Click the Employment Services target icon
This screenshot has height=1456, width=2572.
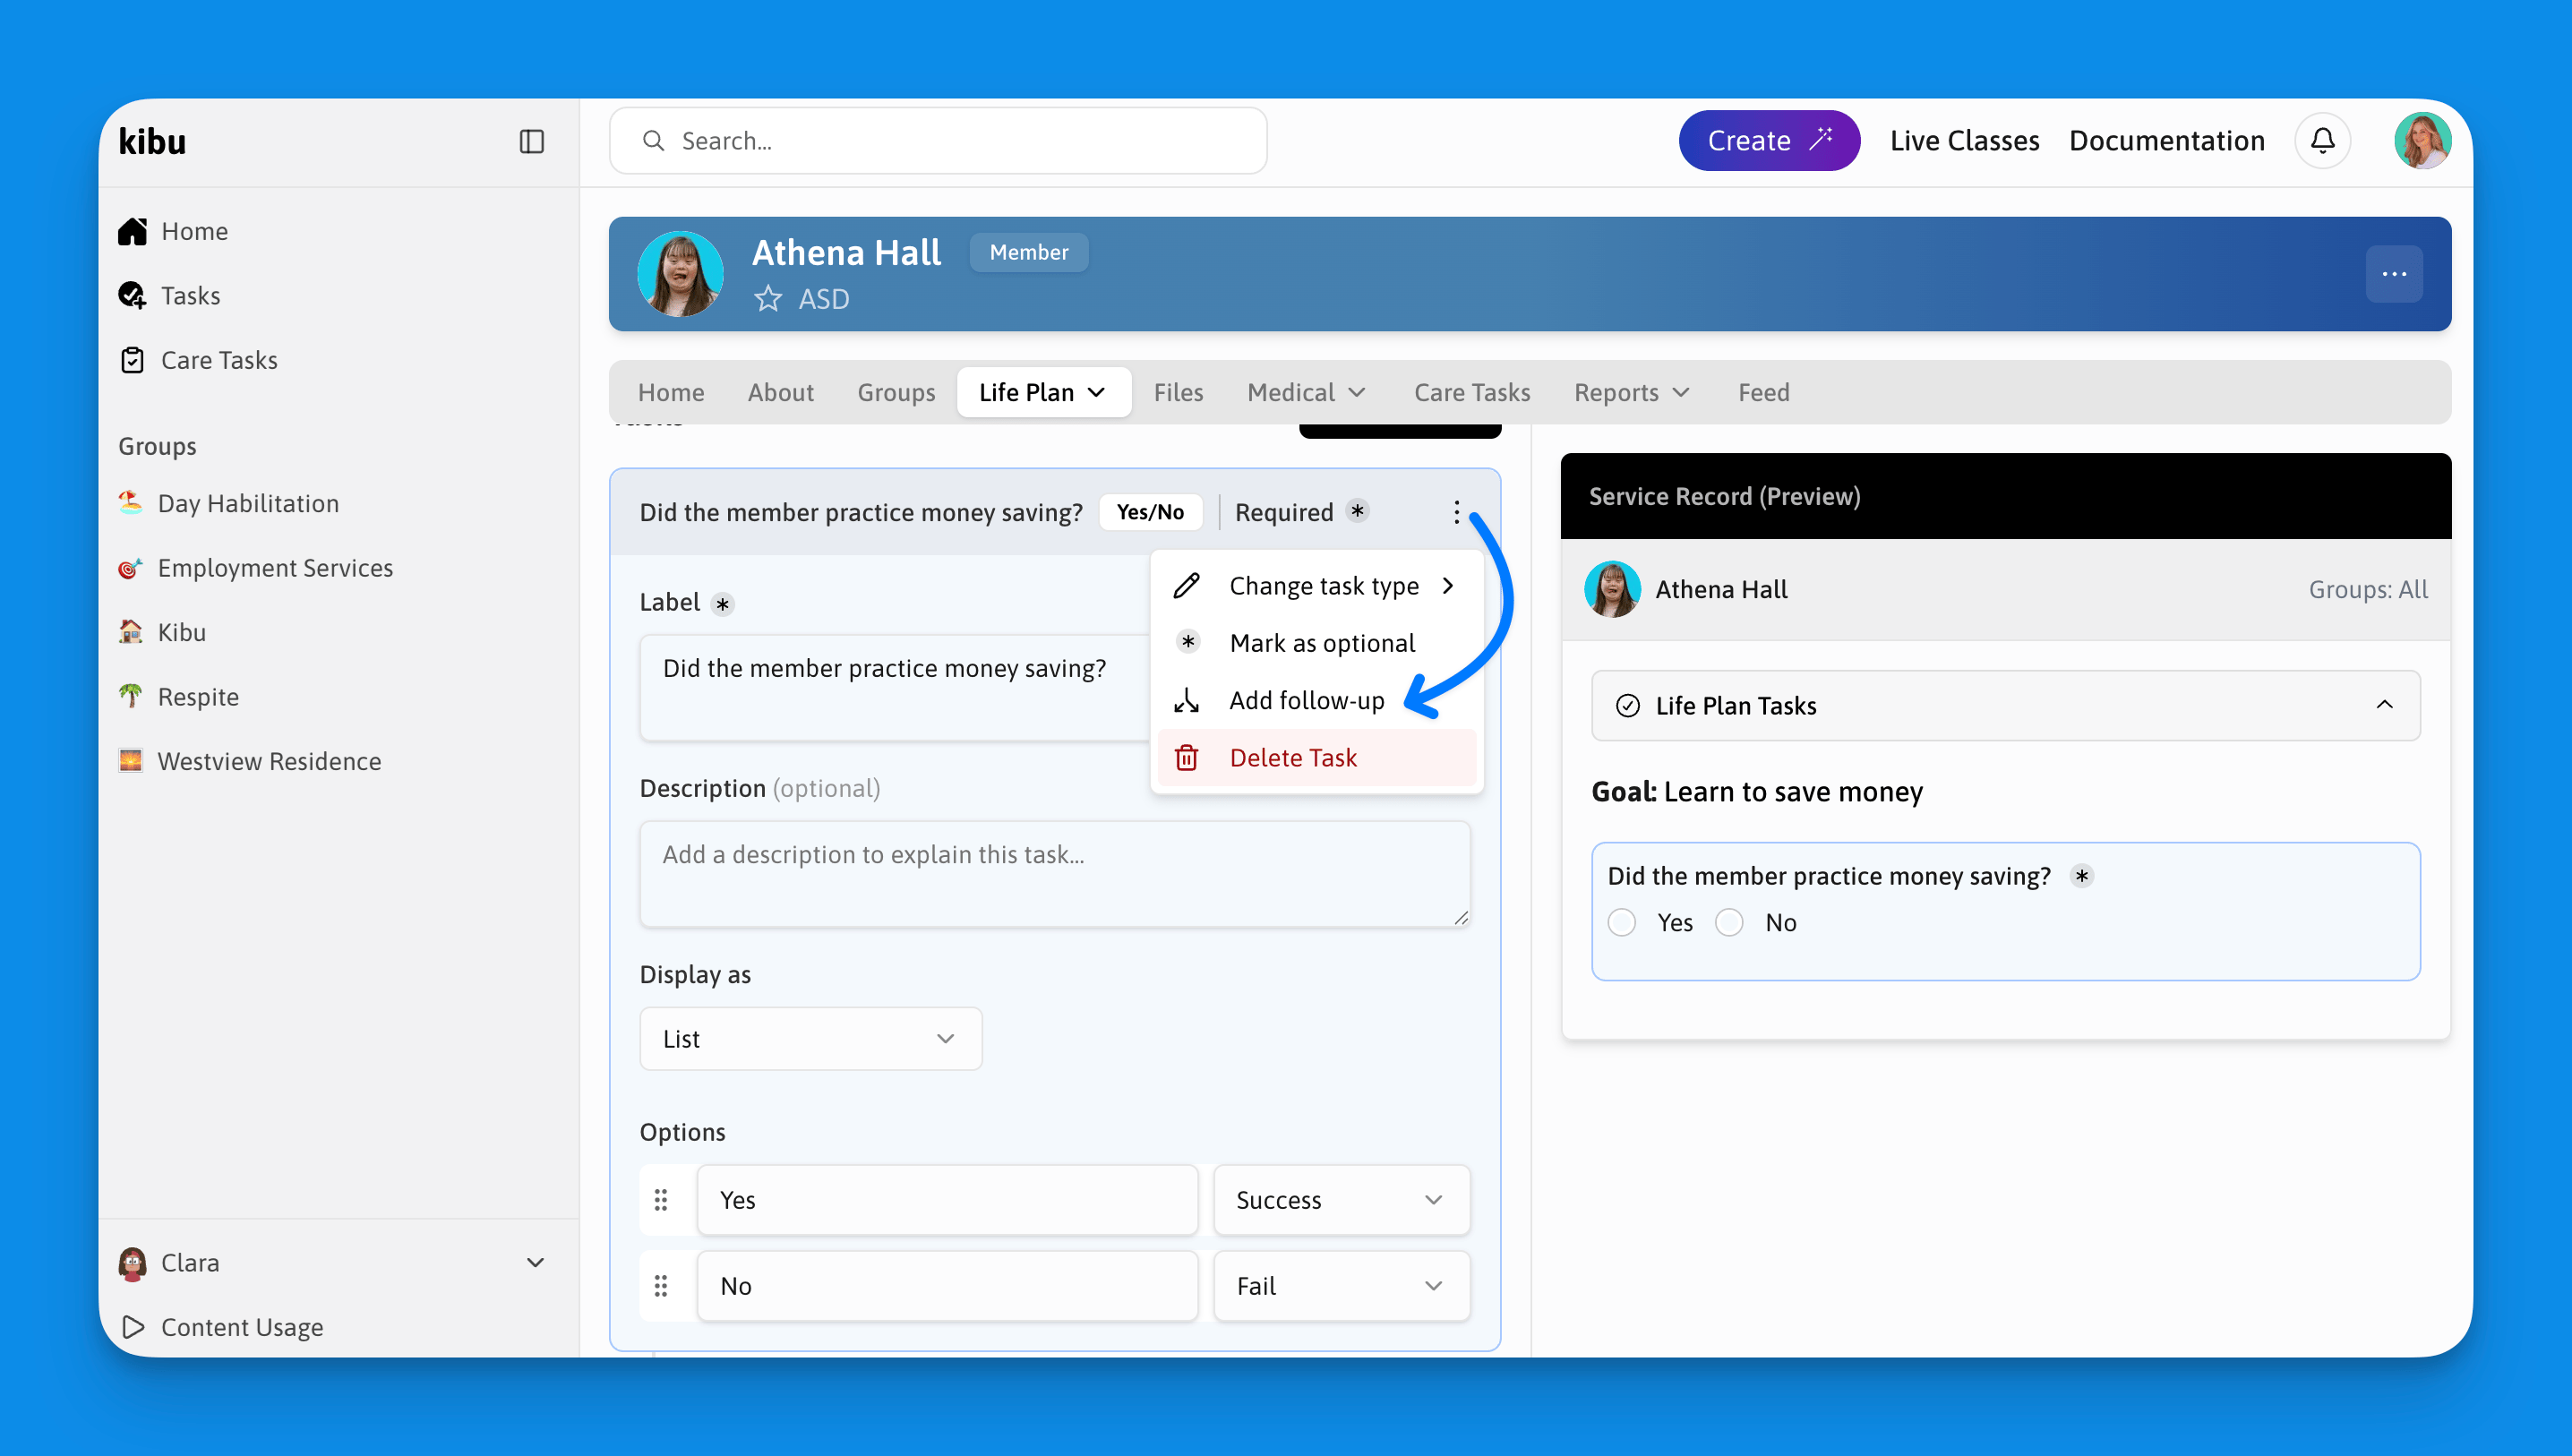(x=130, y=568)
